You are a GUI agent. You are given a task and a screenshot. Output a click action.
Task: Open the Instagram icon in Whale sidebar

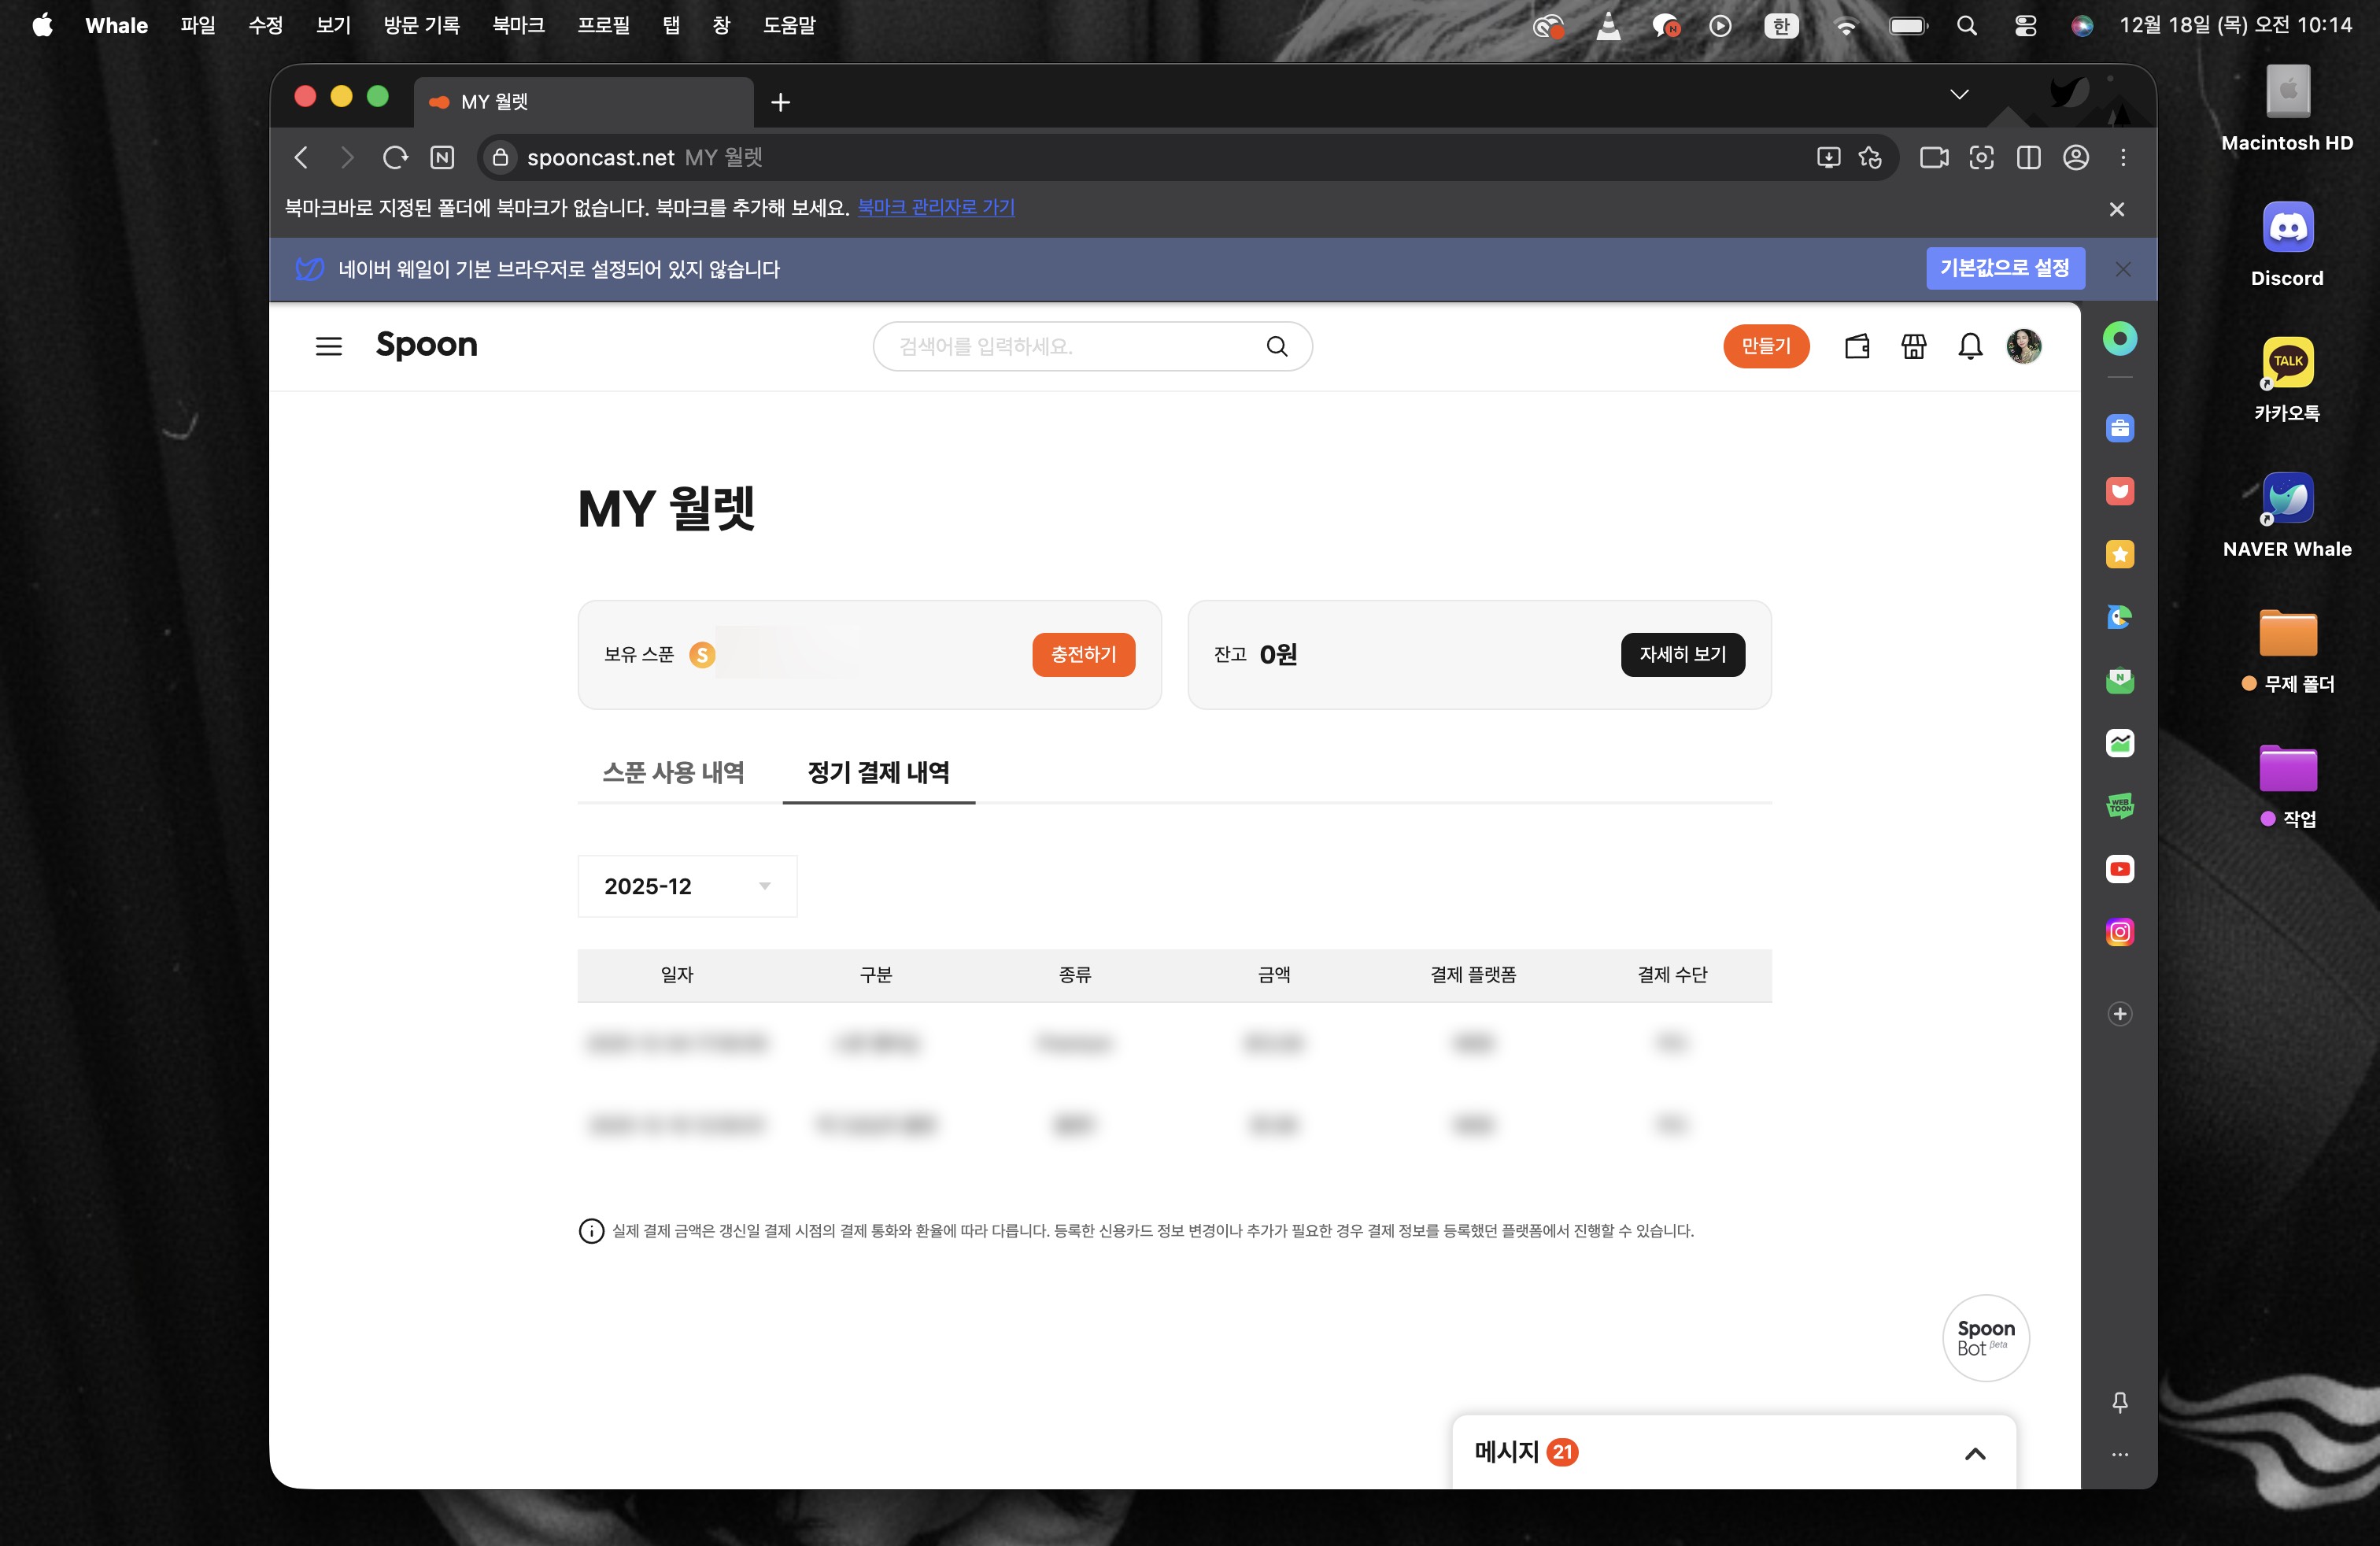click(2119, 932)
